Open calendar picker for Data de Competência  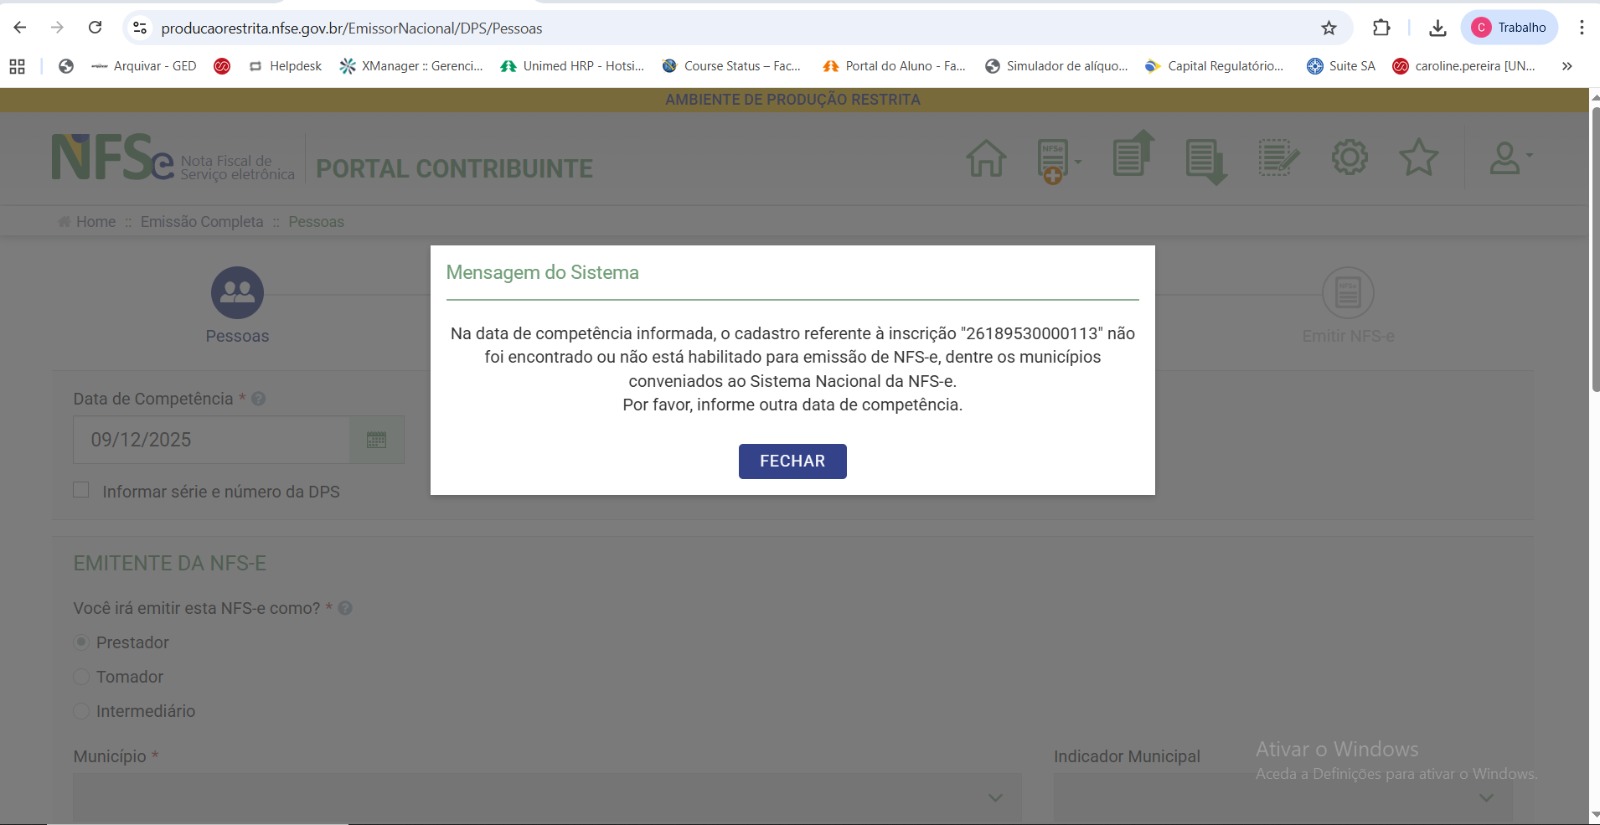tap(377, 440)
